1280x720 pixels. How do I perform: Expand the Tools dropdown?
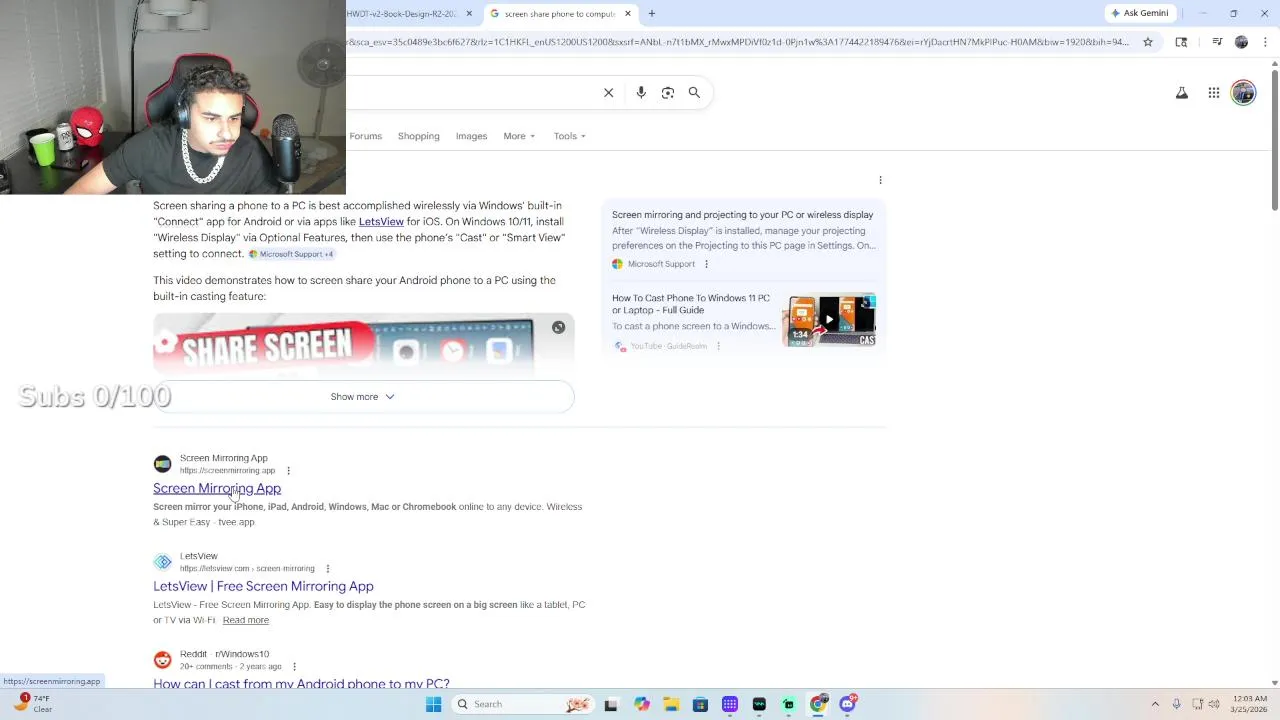pyautogui.click(x=570, y=136)
